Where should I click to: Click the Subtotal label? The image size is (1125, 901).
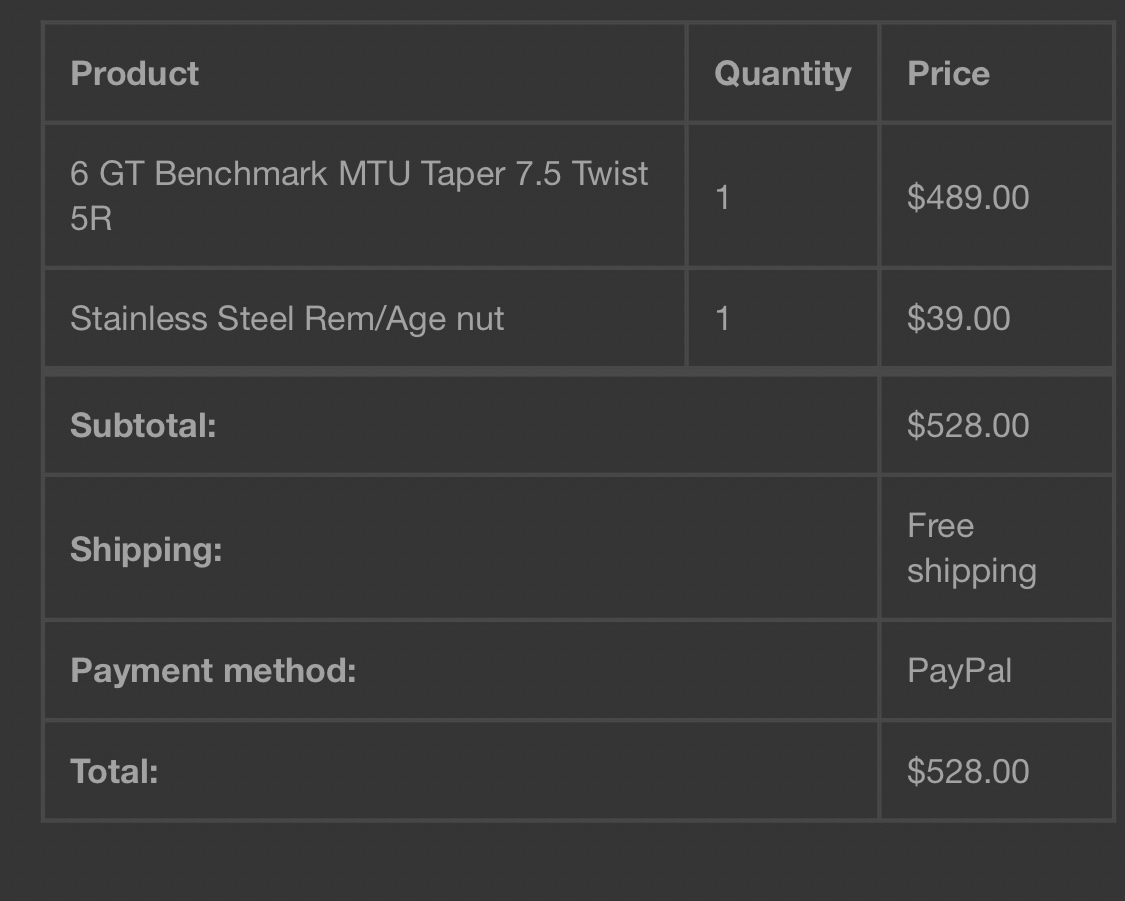click(x=143, y=425)
